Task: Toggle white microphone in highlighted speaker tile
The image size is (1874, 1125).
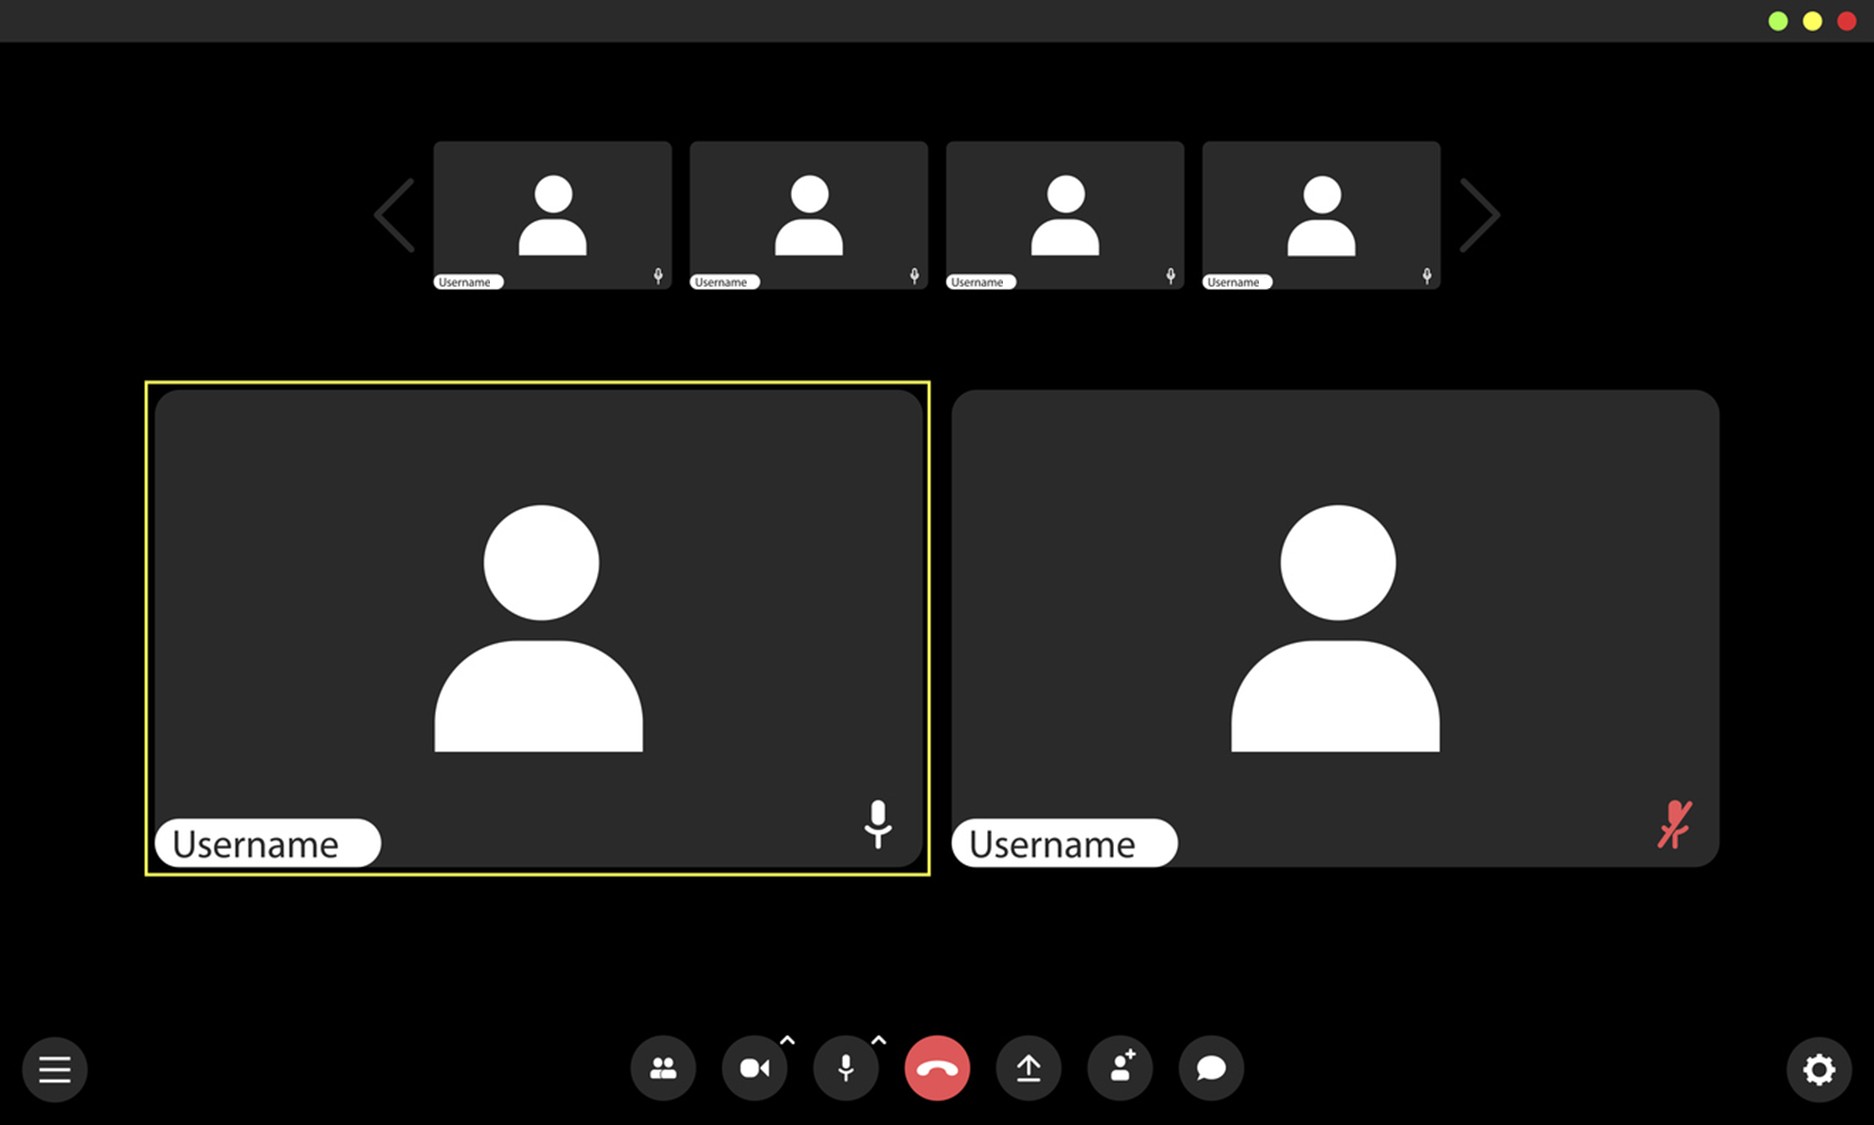Action: click(x=877, y=824)
